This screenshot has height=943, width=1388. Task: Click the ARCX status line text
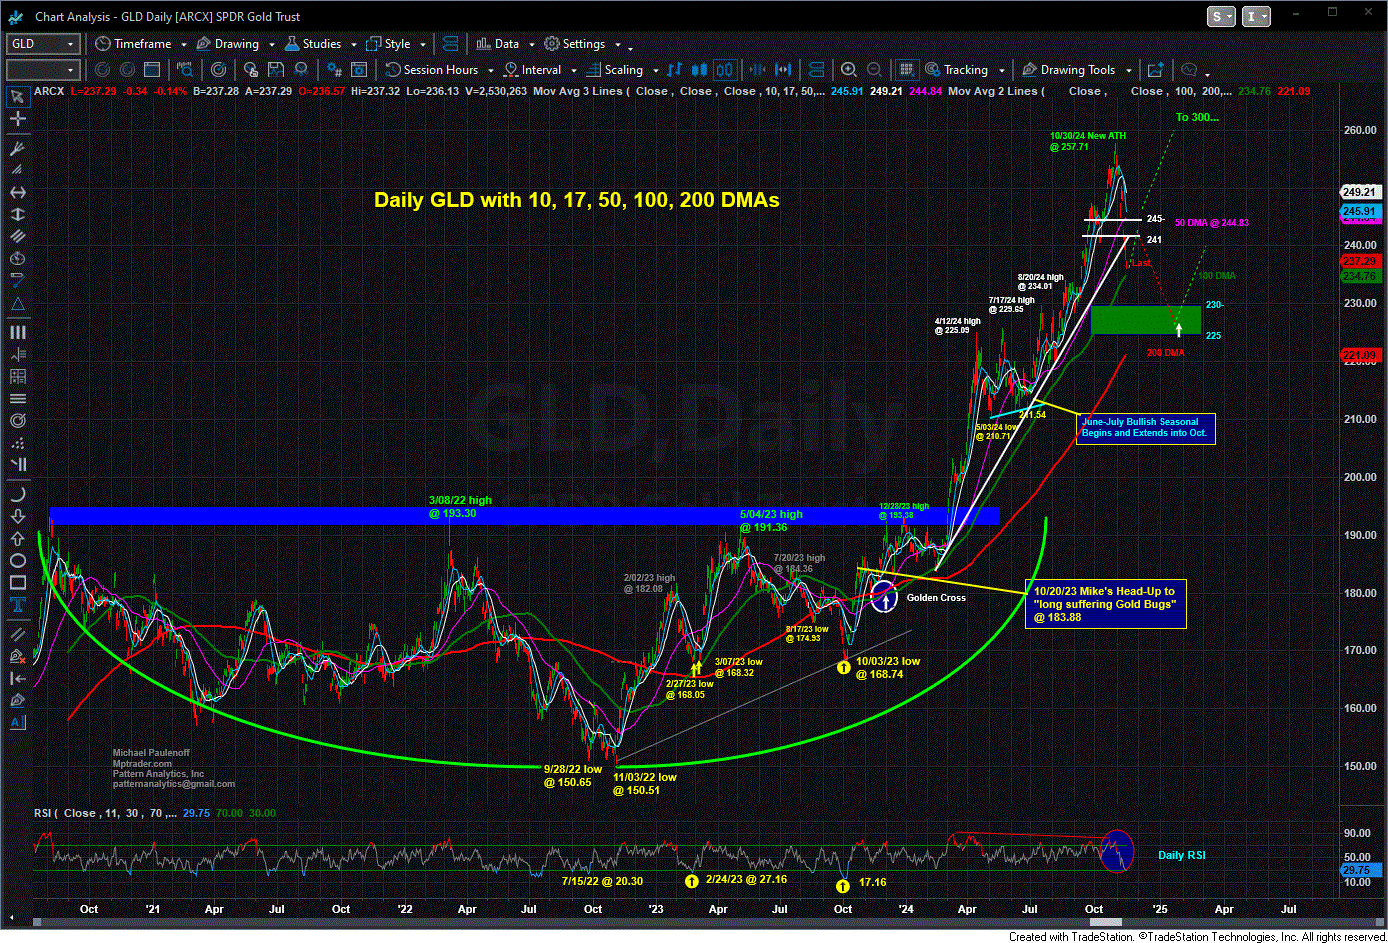49,91
